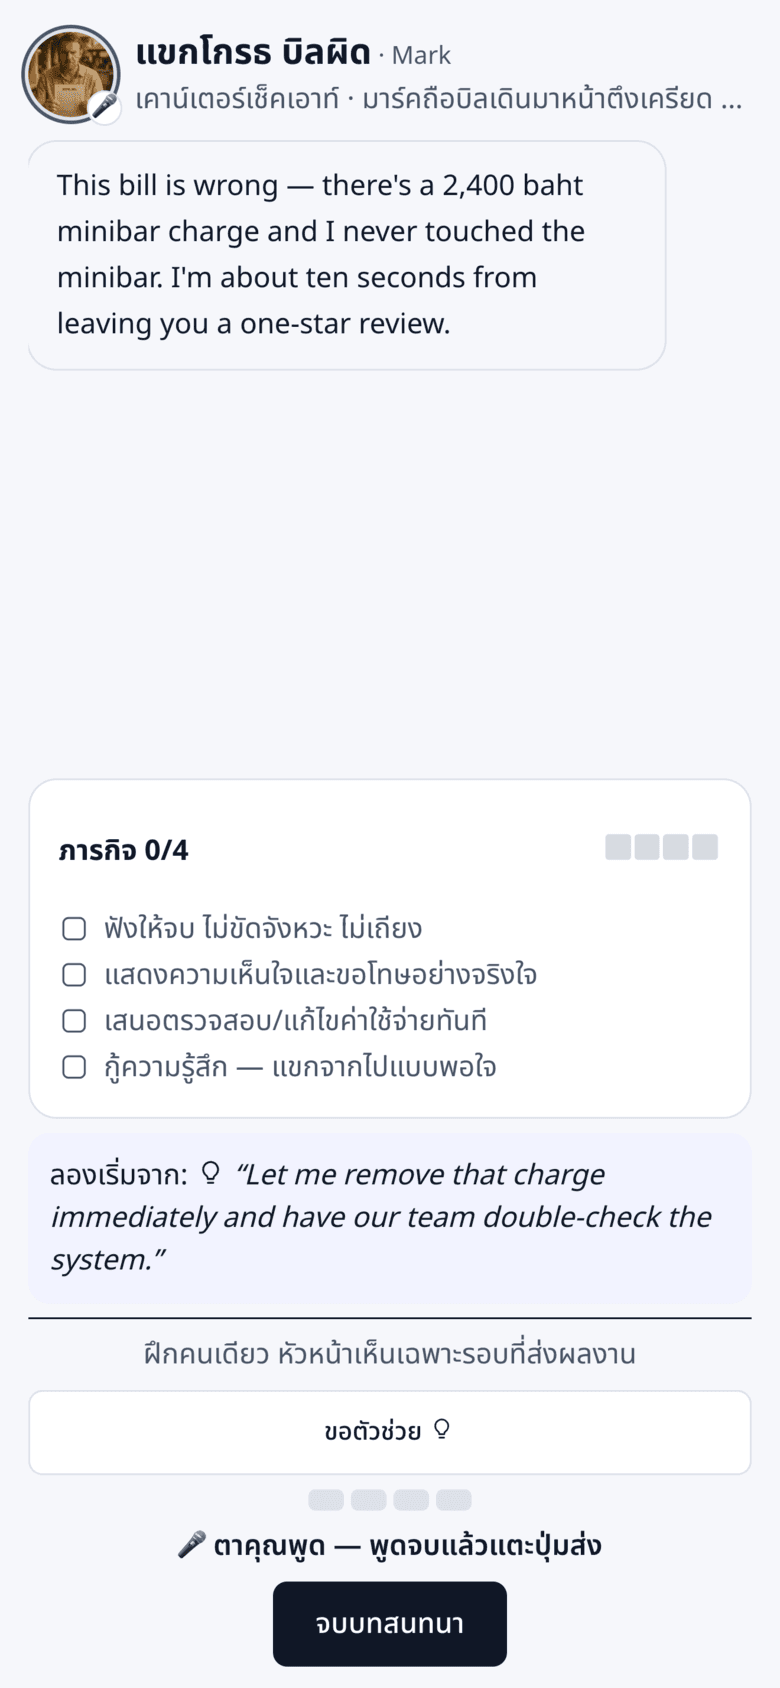Open Mark's minibar complaint message bubble

tap(347, 255)
